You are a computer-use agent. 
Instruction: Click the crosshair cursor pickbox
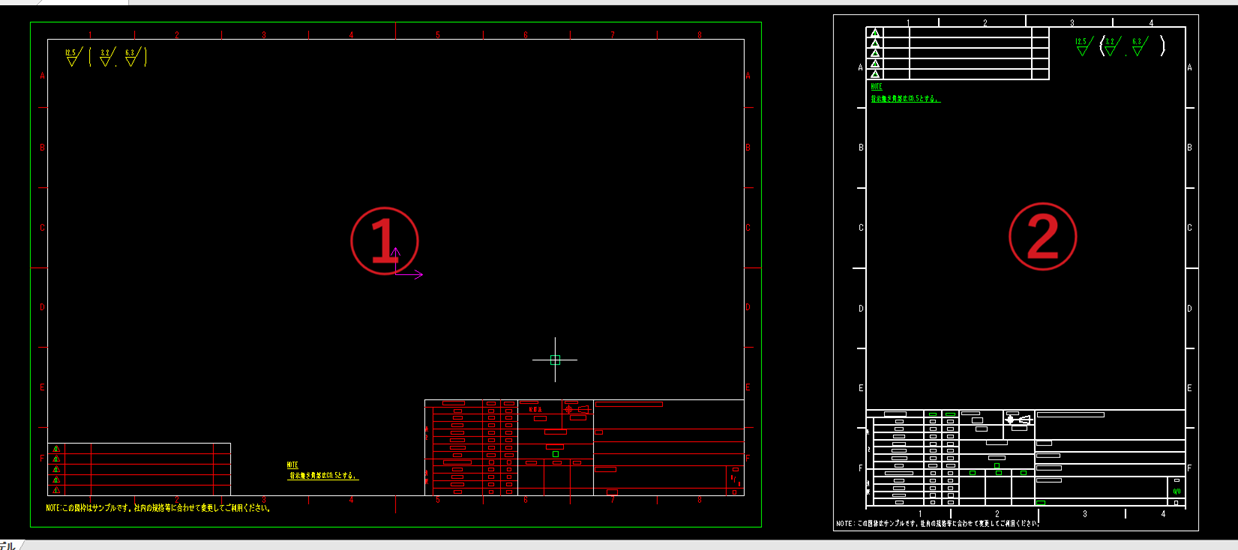555,360
